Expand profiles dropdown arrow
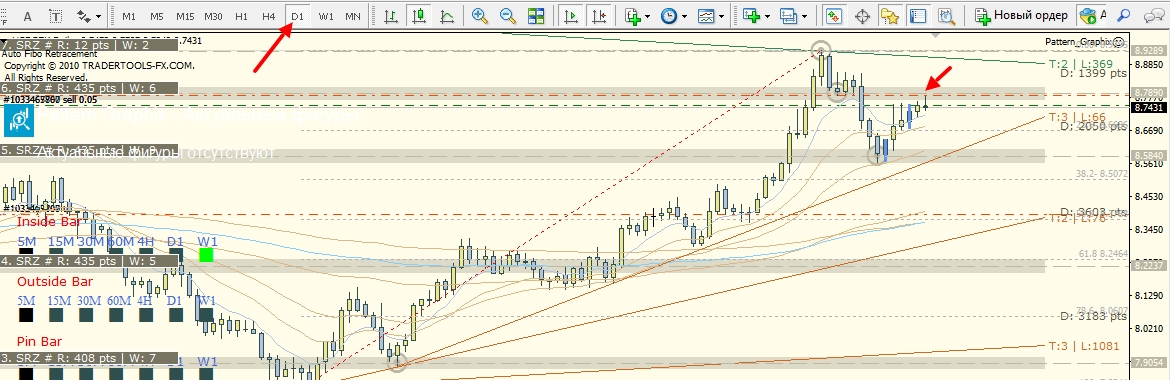1170x380 pixels. [x=804, y=16]
